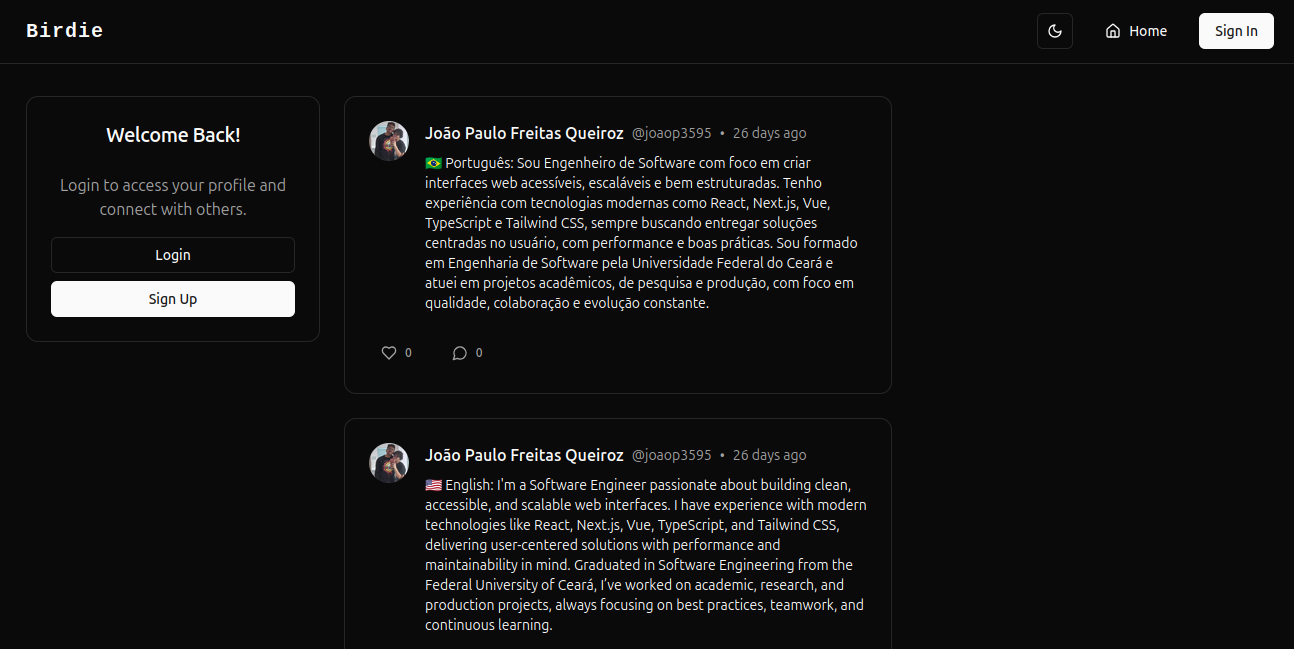1294x649 pixels.
Task: Click the comment count on first post
Action: coord(479,353)
